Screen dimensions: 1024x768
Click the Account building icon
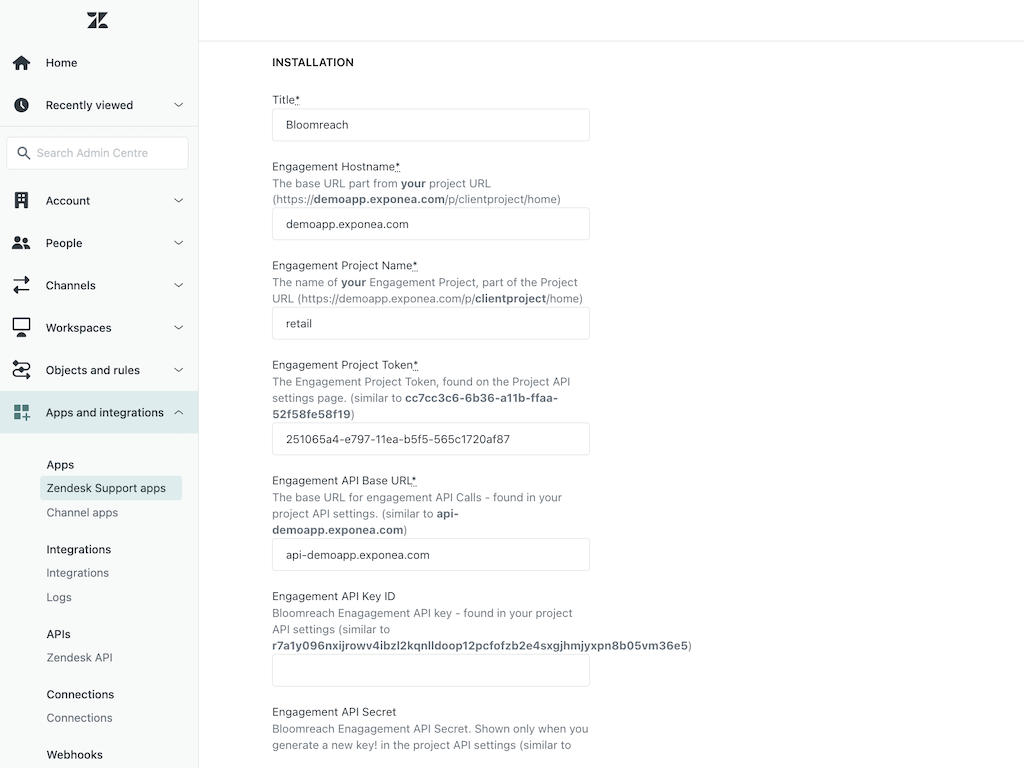(21, 201)
